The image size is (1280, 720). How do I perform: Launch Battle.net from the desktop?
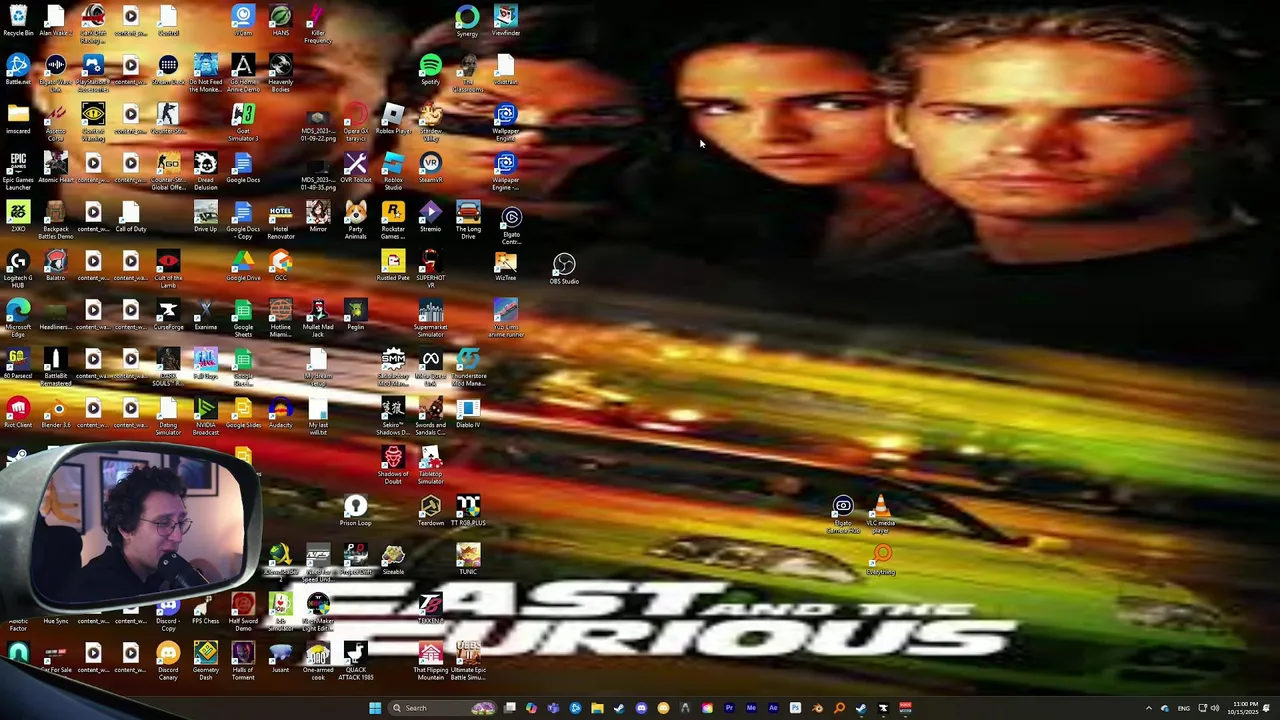click(18, 70)
